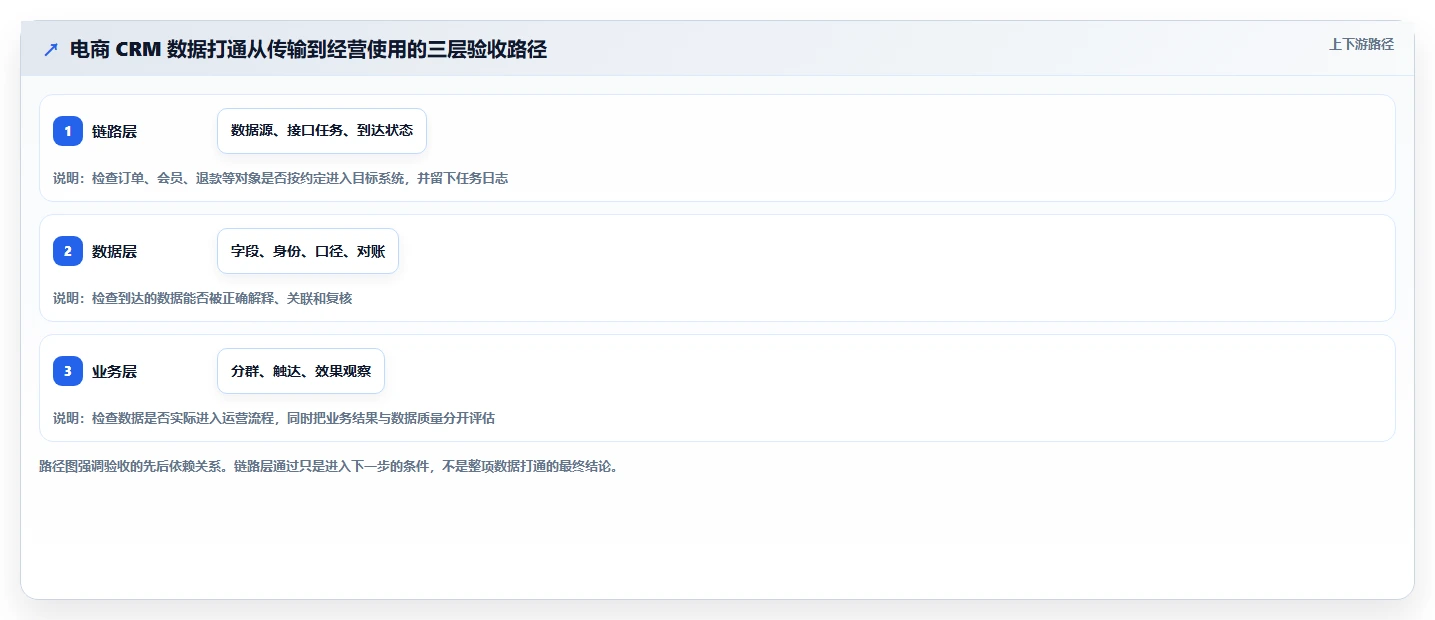Select the 分群、触达、效果观察 chip
Image resolution: width=1435 pixels, height=620 pixels.
(301, 371)
